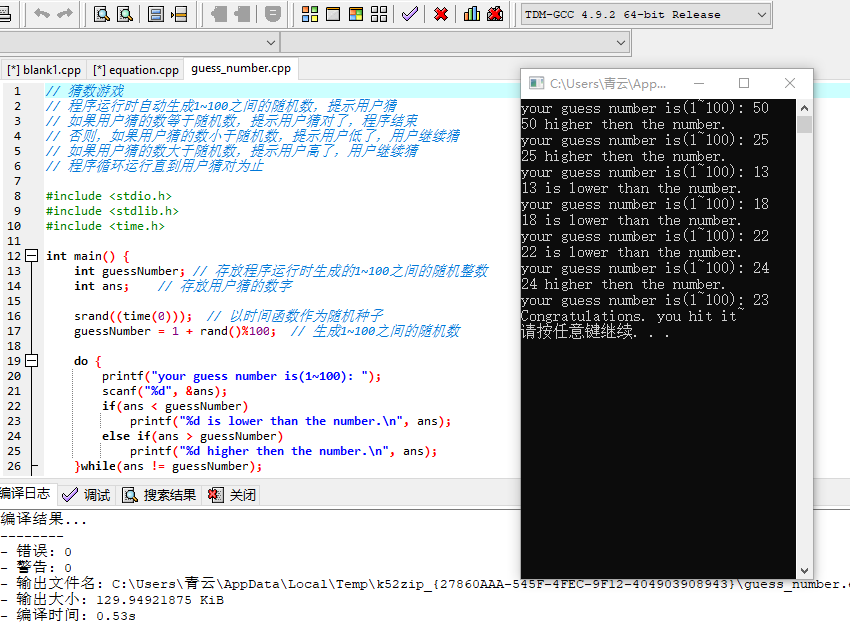The width and height of the screenshot is (850, 640).
Task: Close the console window
Action: pos(790,83)
